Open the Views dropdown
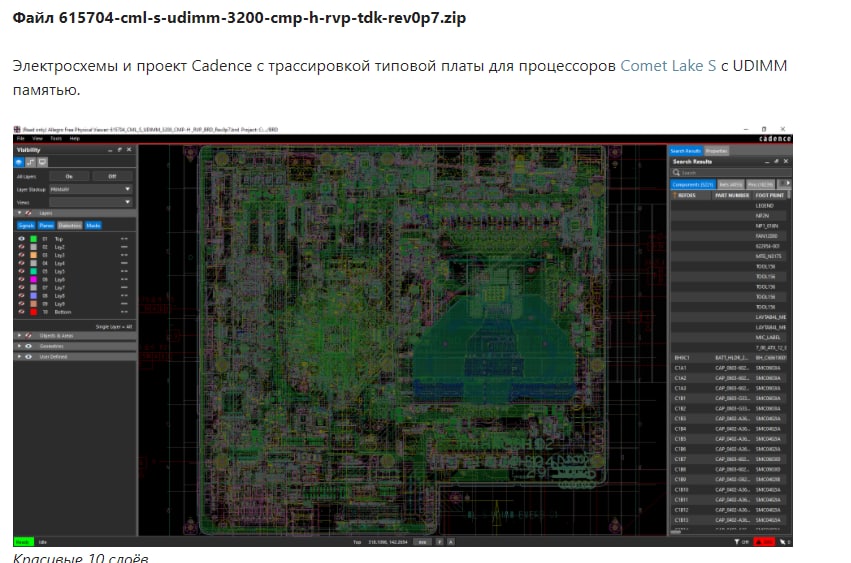The image size is (851, 563). [x=91, y=202]
